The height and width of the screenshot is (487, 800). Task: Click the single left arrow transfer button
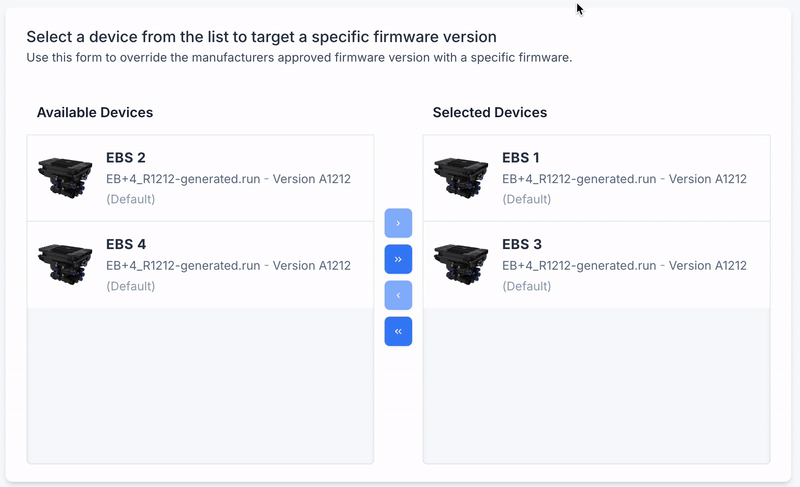click(x=398, y=295)
